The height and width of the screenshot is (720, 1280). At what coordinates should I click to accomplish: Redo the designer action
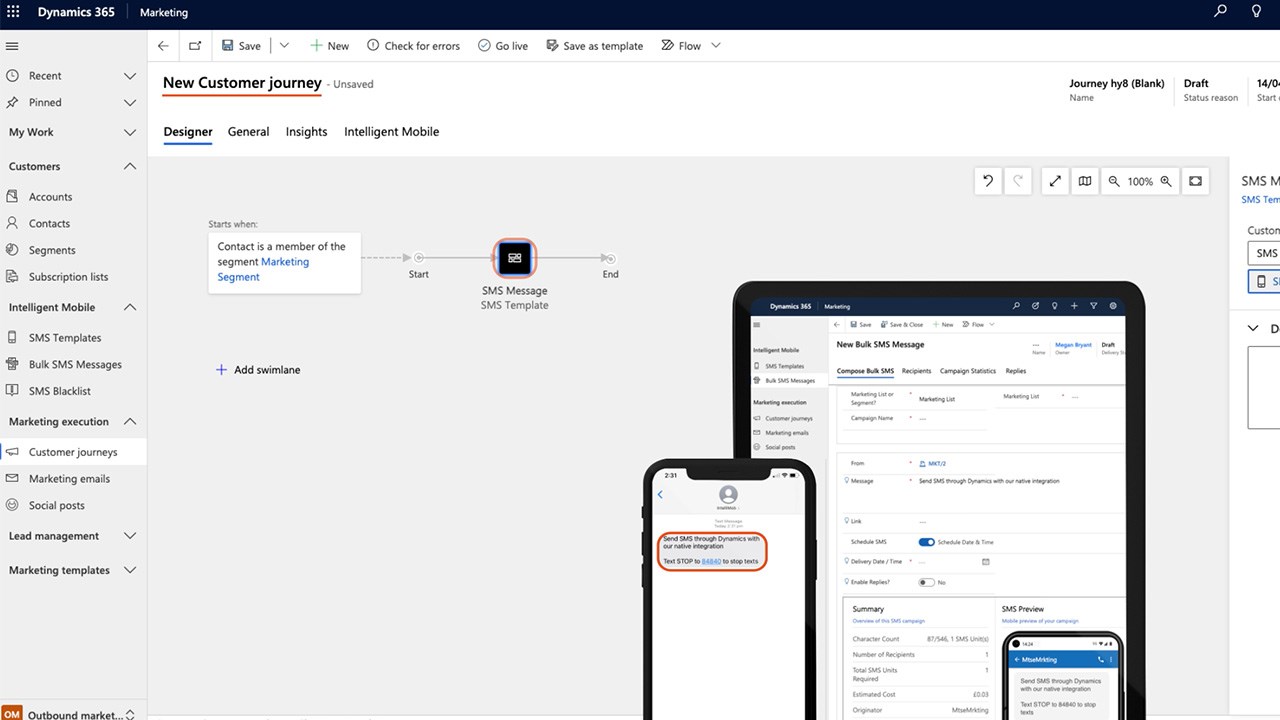(1018, 181)
